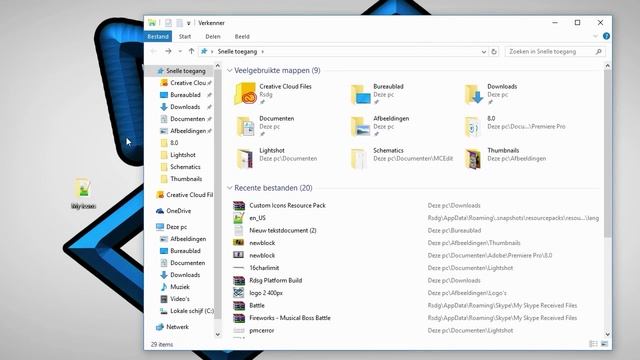Open recent locations dropdown arrow
This screenshot has height=360, width=640.
[x=180, y=51]
